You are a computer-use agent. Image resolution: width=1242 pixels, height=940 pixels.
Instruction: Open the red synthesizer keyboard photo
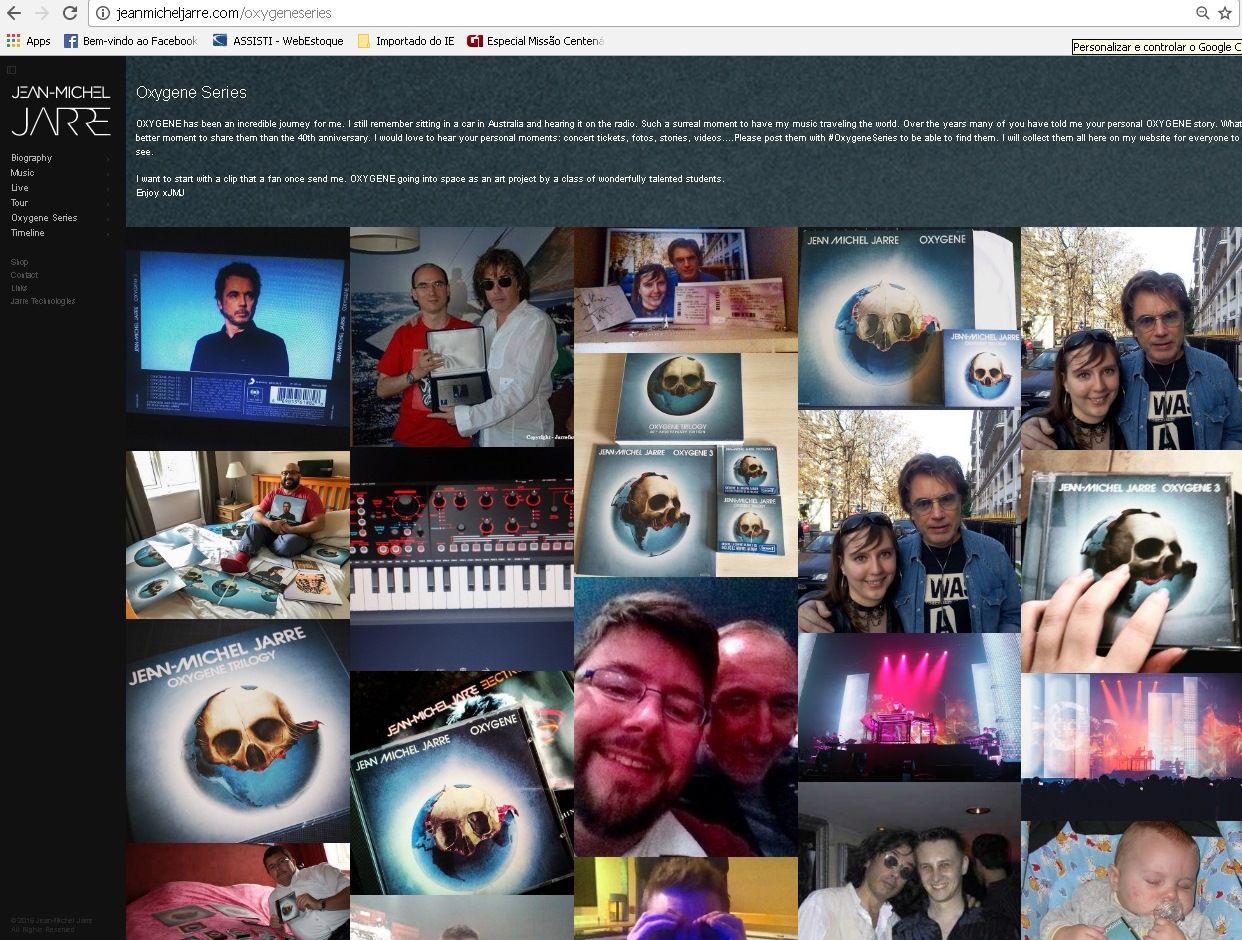point(462,559)
